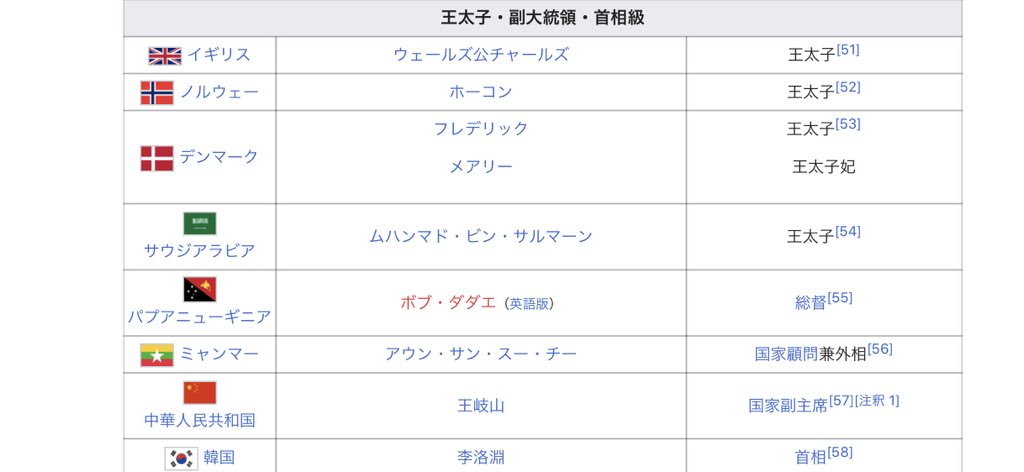Click the China flag icon
Viewport: 1024px width, 472px height.
tap(199, 392)
